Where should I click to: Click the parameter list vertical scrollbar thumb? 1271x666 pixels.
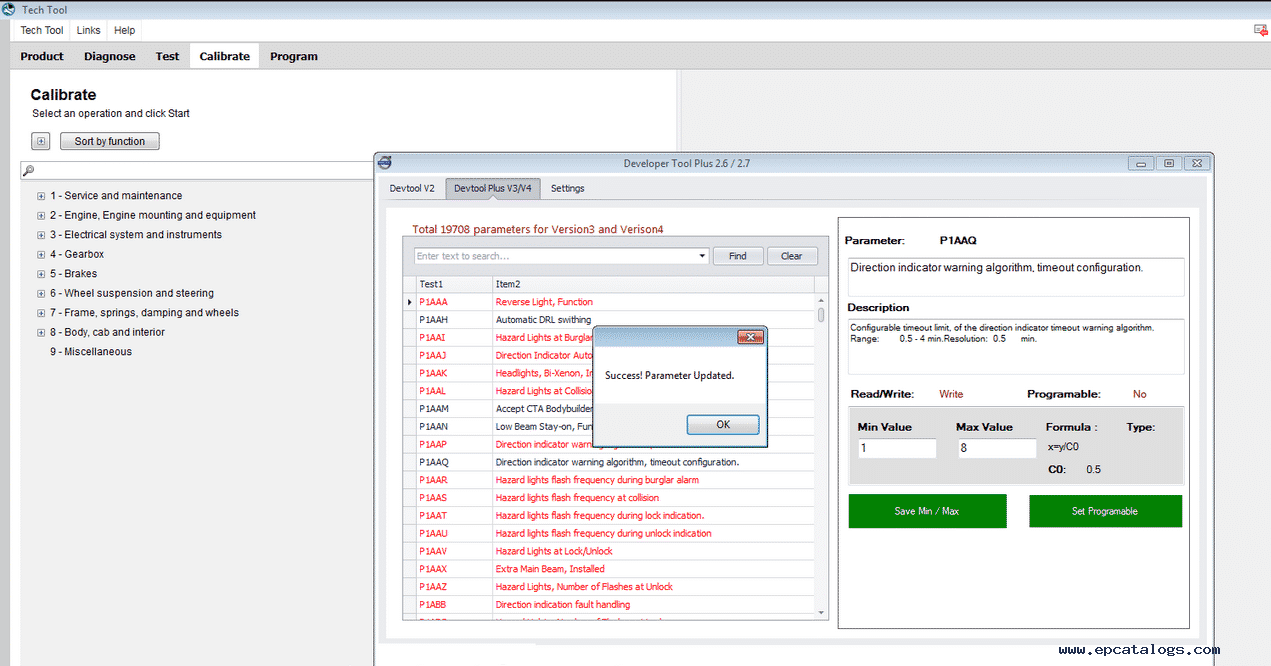click(x=822, y=314)
